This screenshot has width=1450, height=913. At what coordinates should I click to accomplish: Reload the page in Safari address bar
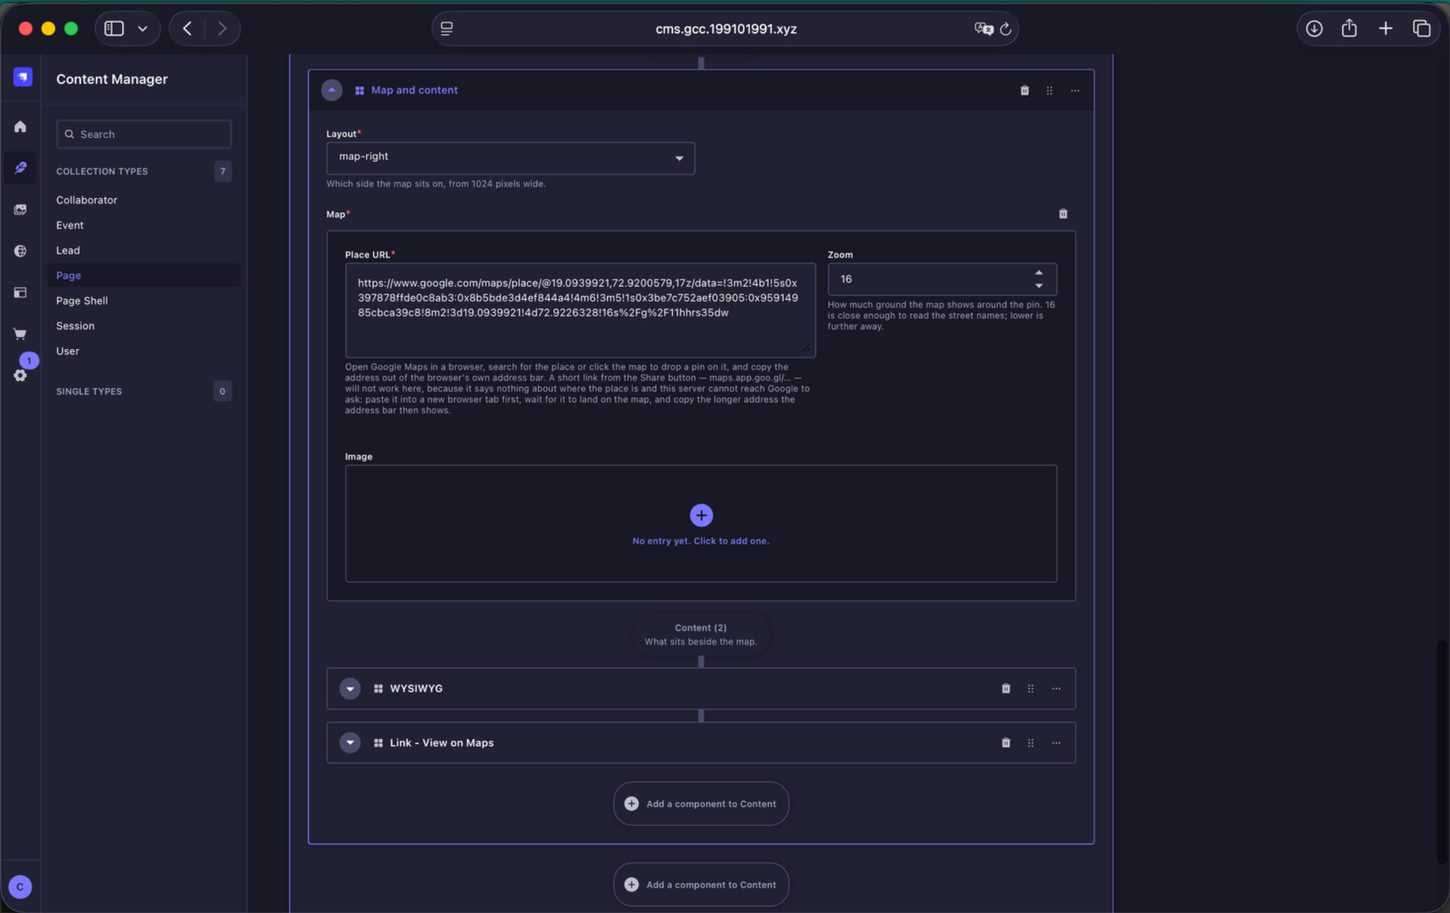tap(1006, 29)
